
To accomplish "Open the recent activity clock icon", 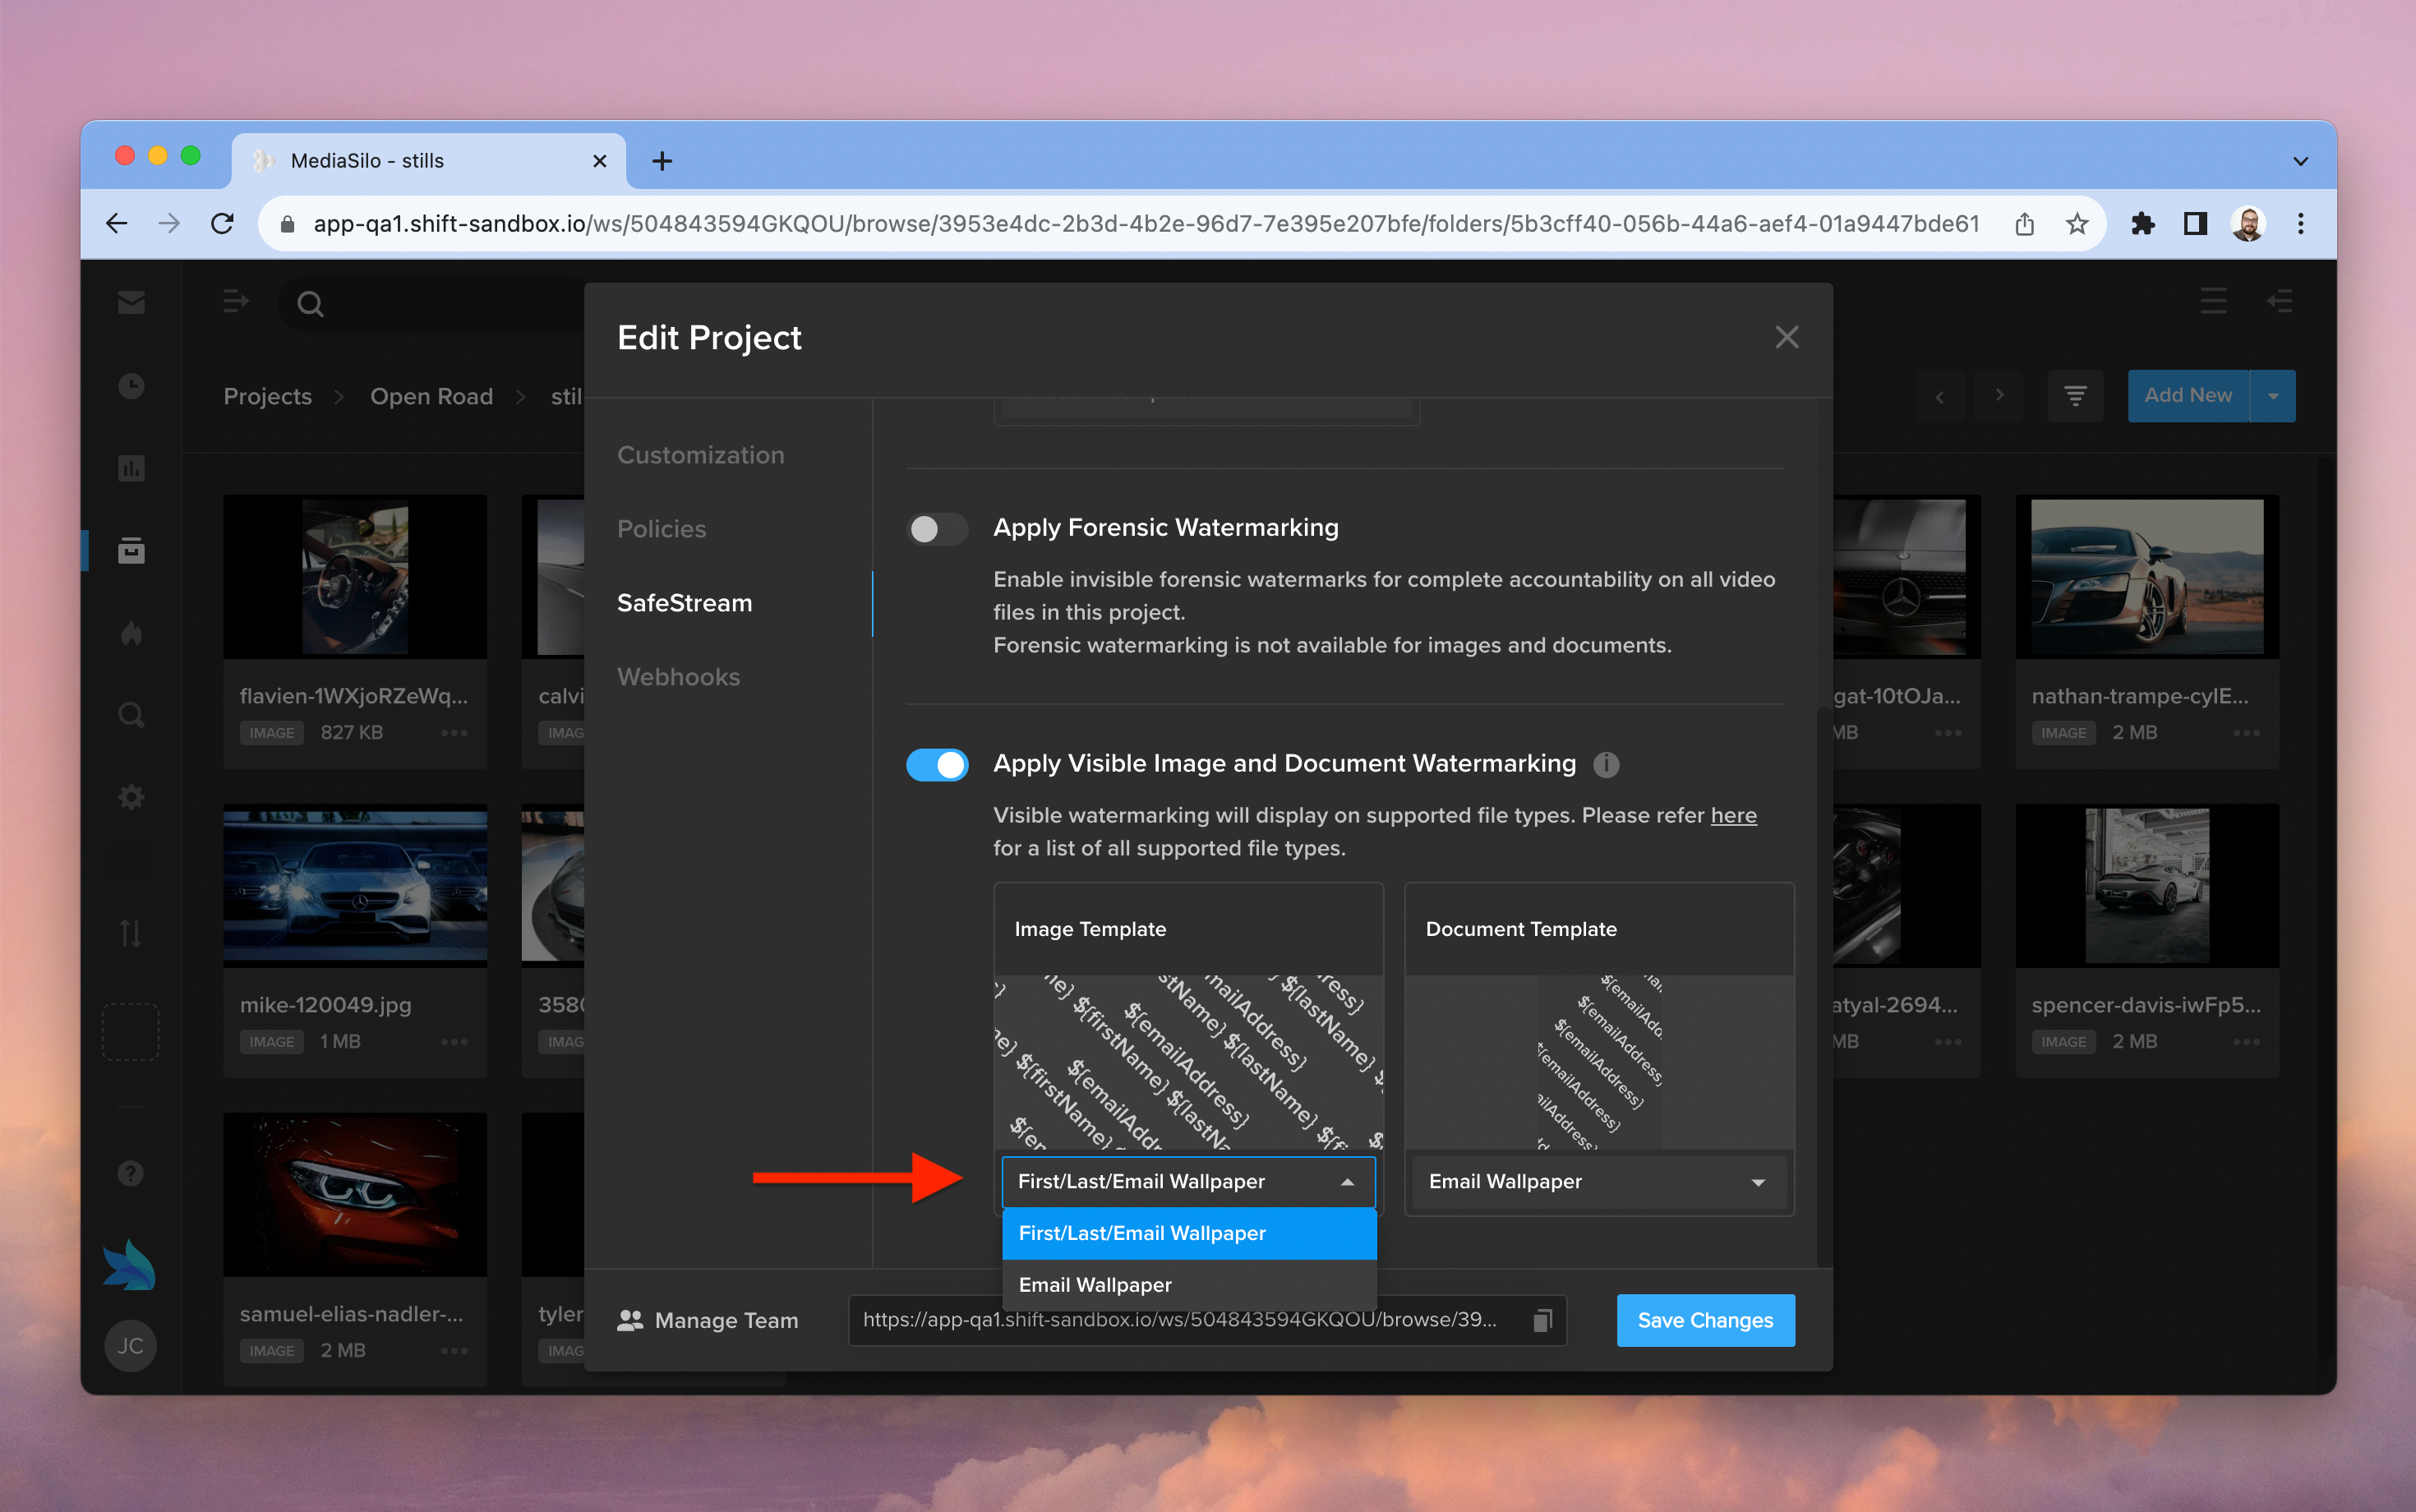I will [x=131, y=386].
